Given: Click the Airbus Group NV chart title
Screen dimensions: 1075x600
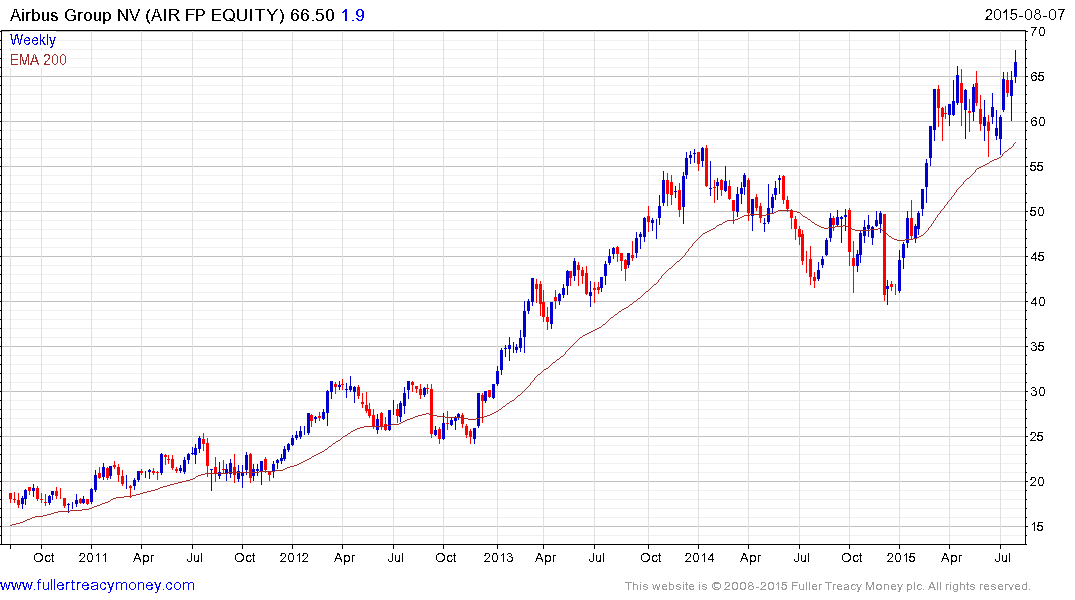Looking at the screenshot, I should (147, 15).
